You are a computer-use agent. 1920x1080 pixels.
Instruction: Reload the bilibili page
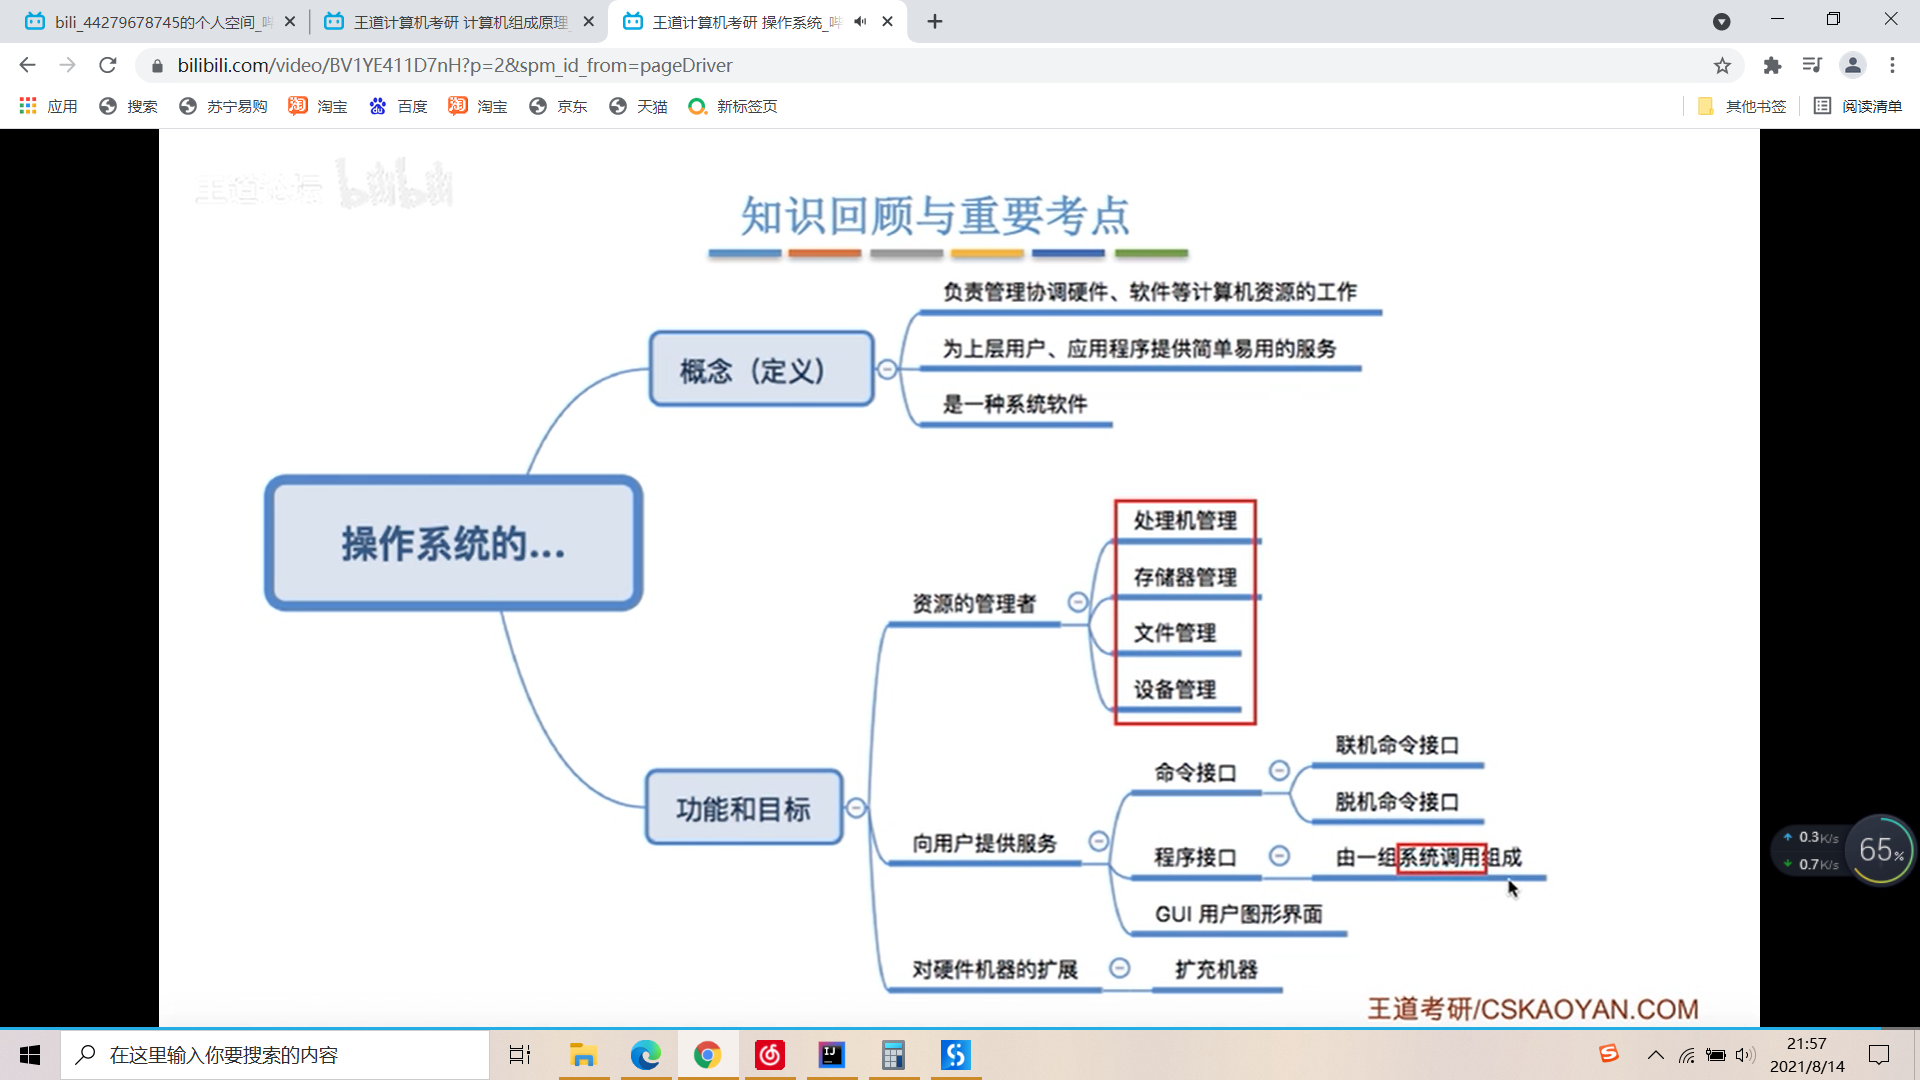(x=108, y=66)
